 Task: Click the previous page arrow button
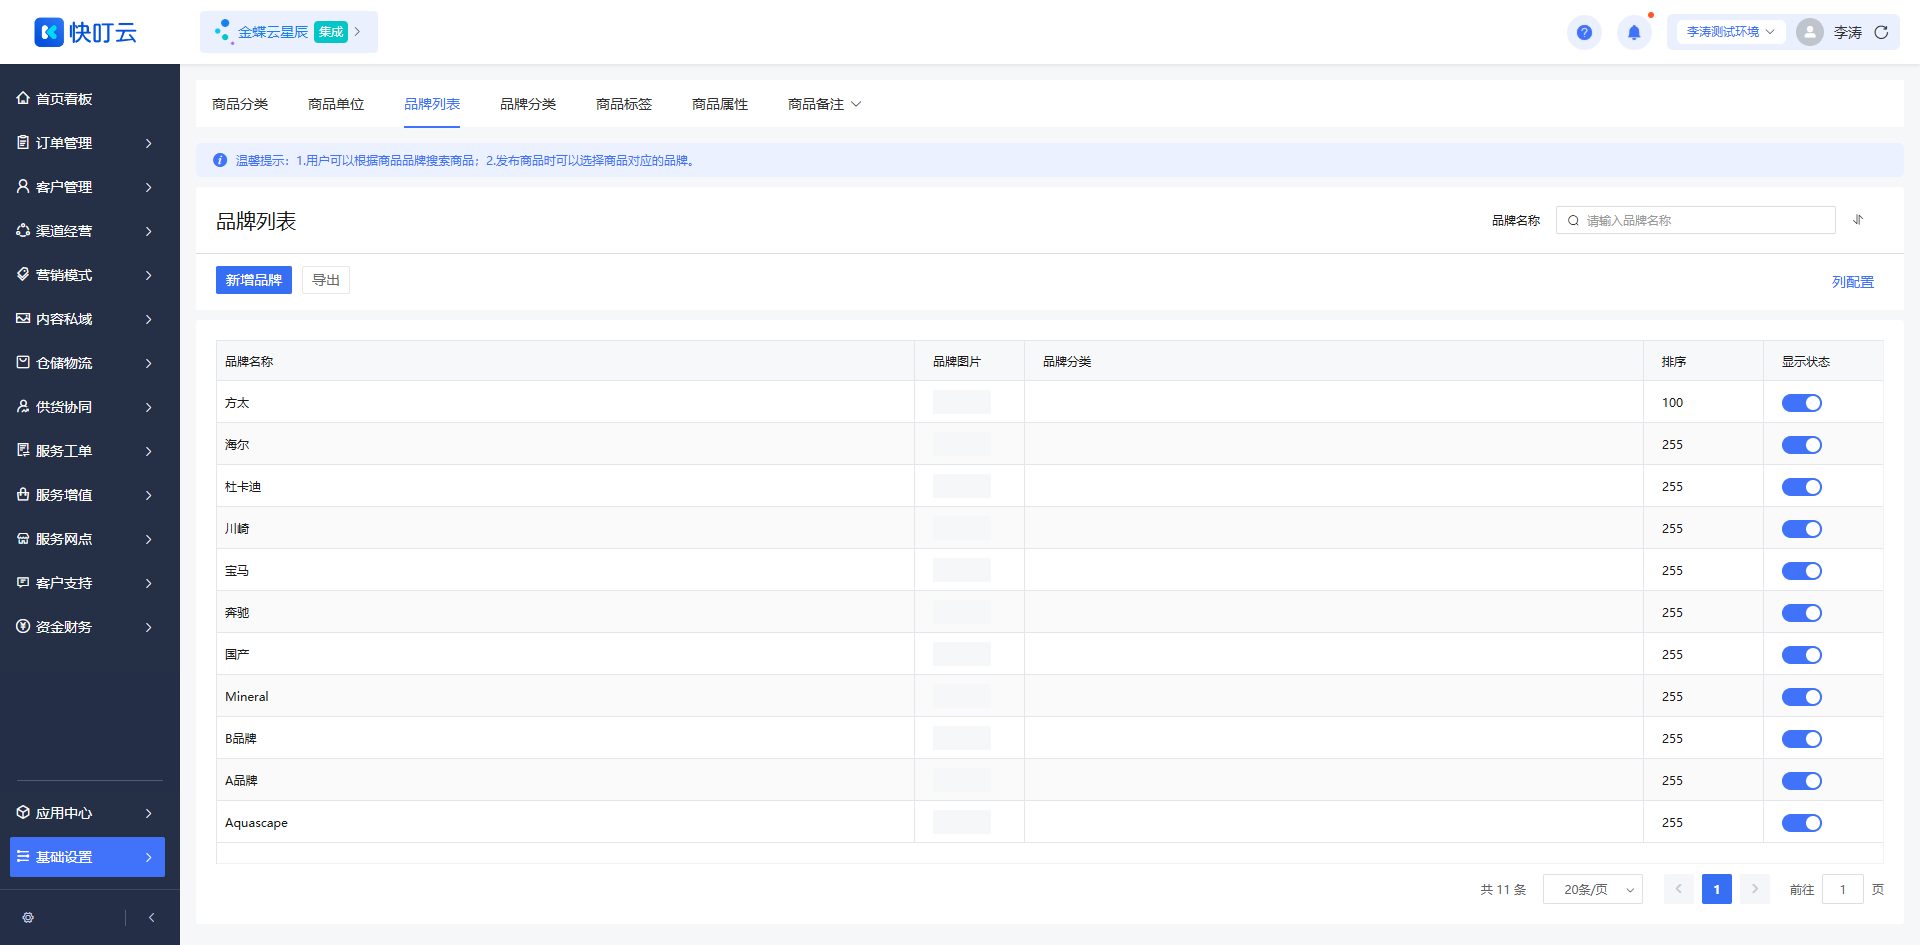click(1679, 889)
